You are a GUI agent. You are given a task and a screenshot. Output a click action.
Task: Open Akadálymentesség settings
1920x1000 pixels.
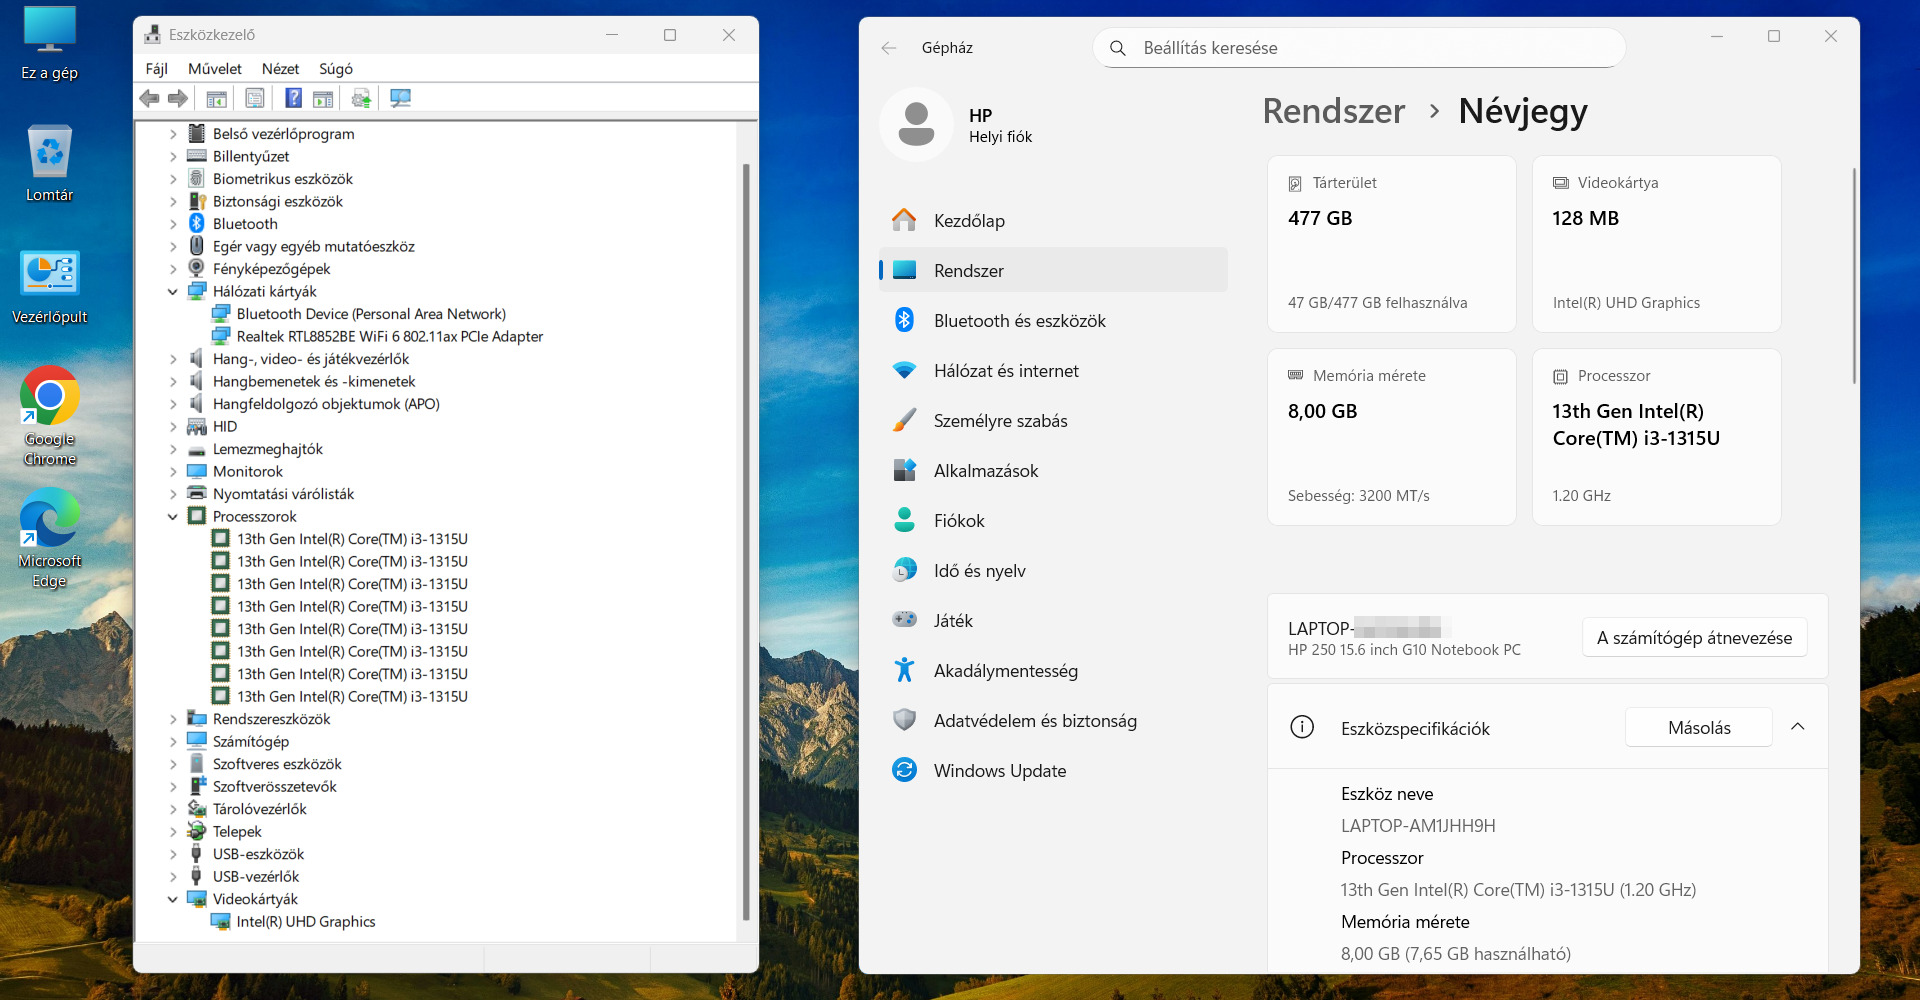click(1053, 670)
